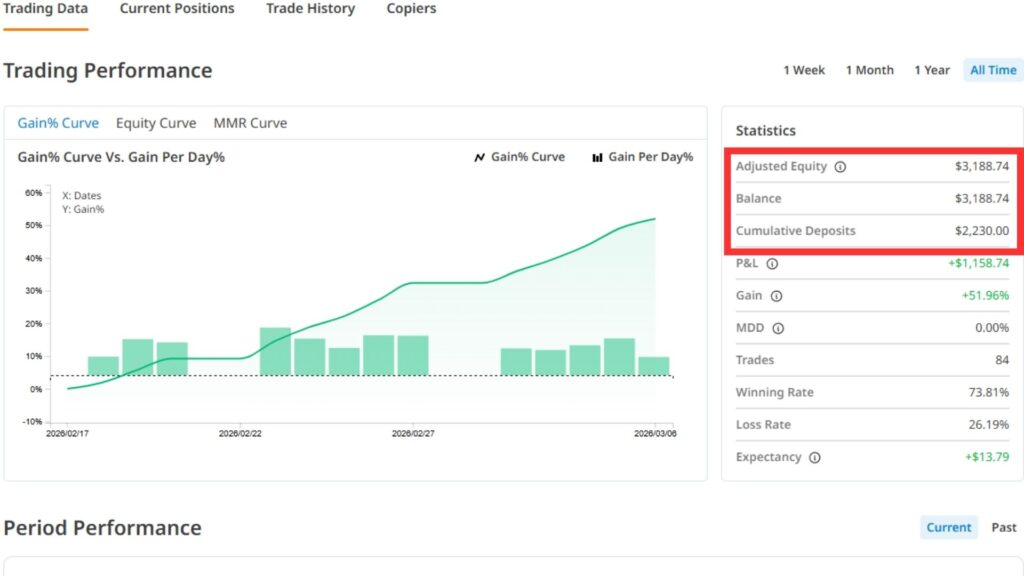
Task: Switch to the Current Positions tab
Action: click(x=177, y=9)
